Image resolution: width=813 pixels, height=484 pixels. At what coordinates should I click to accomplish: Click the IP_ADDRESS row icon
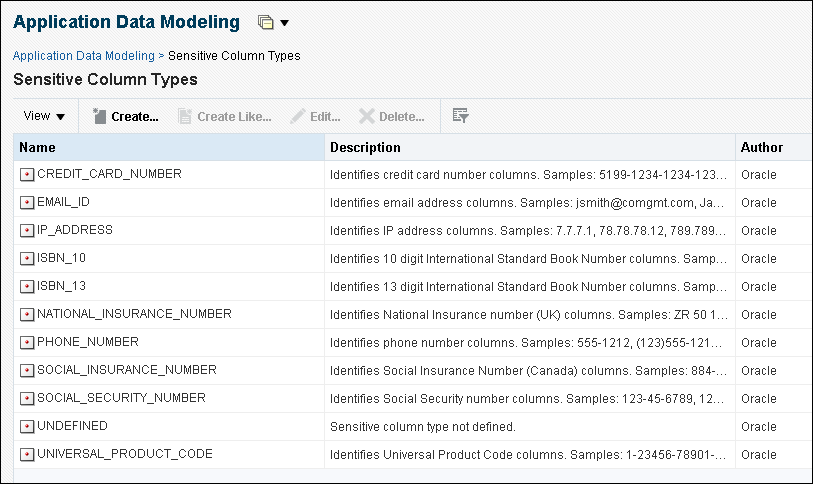tap(27, 230)
